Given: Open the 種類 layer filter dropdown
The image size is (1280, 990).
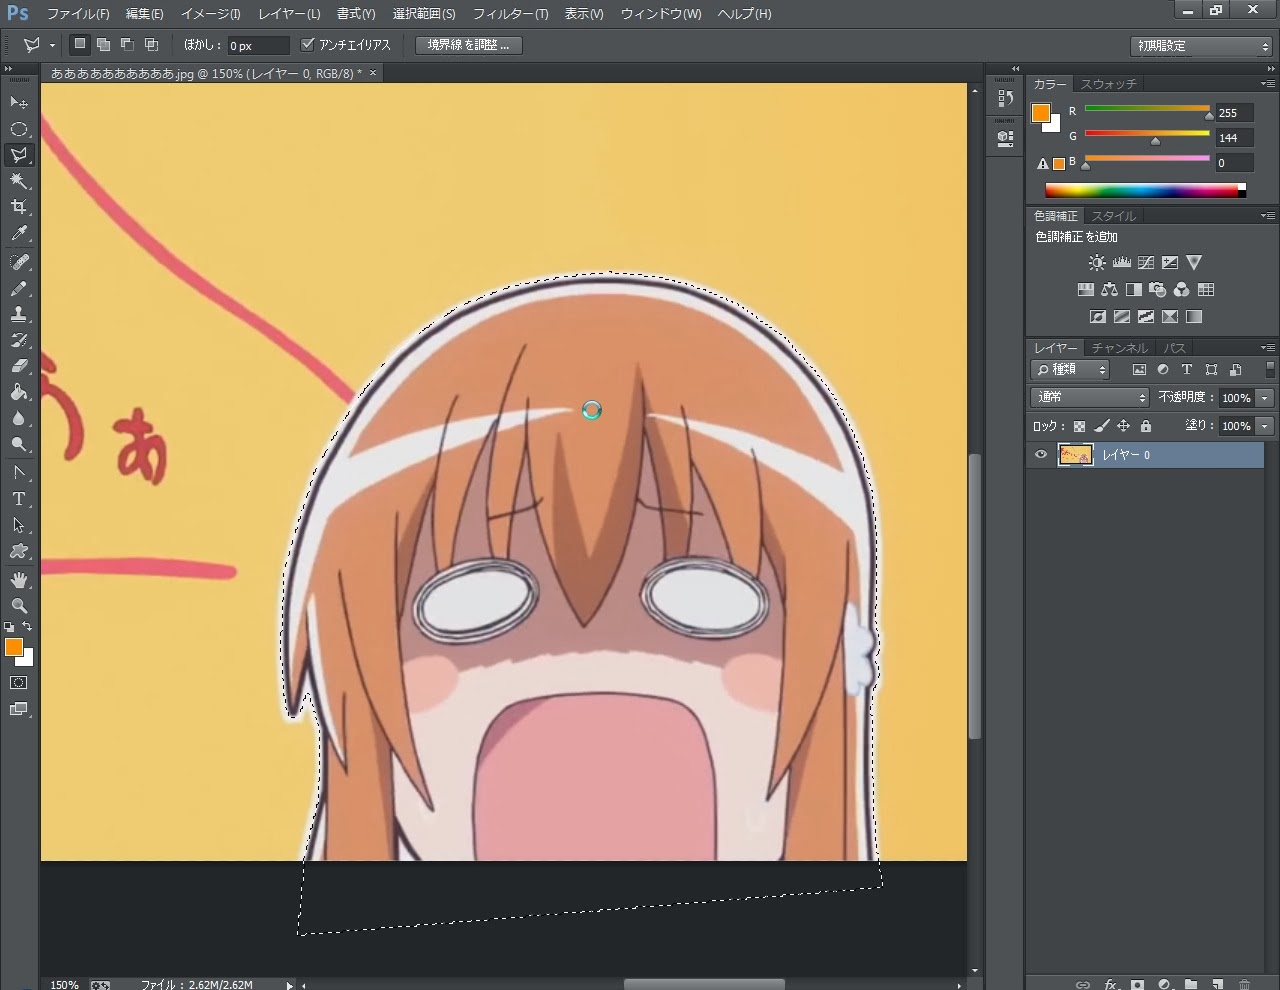Looking at the screenshot, I should point(1070,370).
